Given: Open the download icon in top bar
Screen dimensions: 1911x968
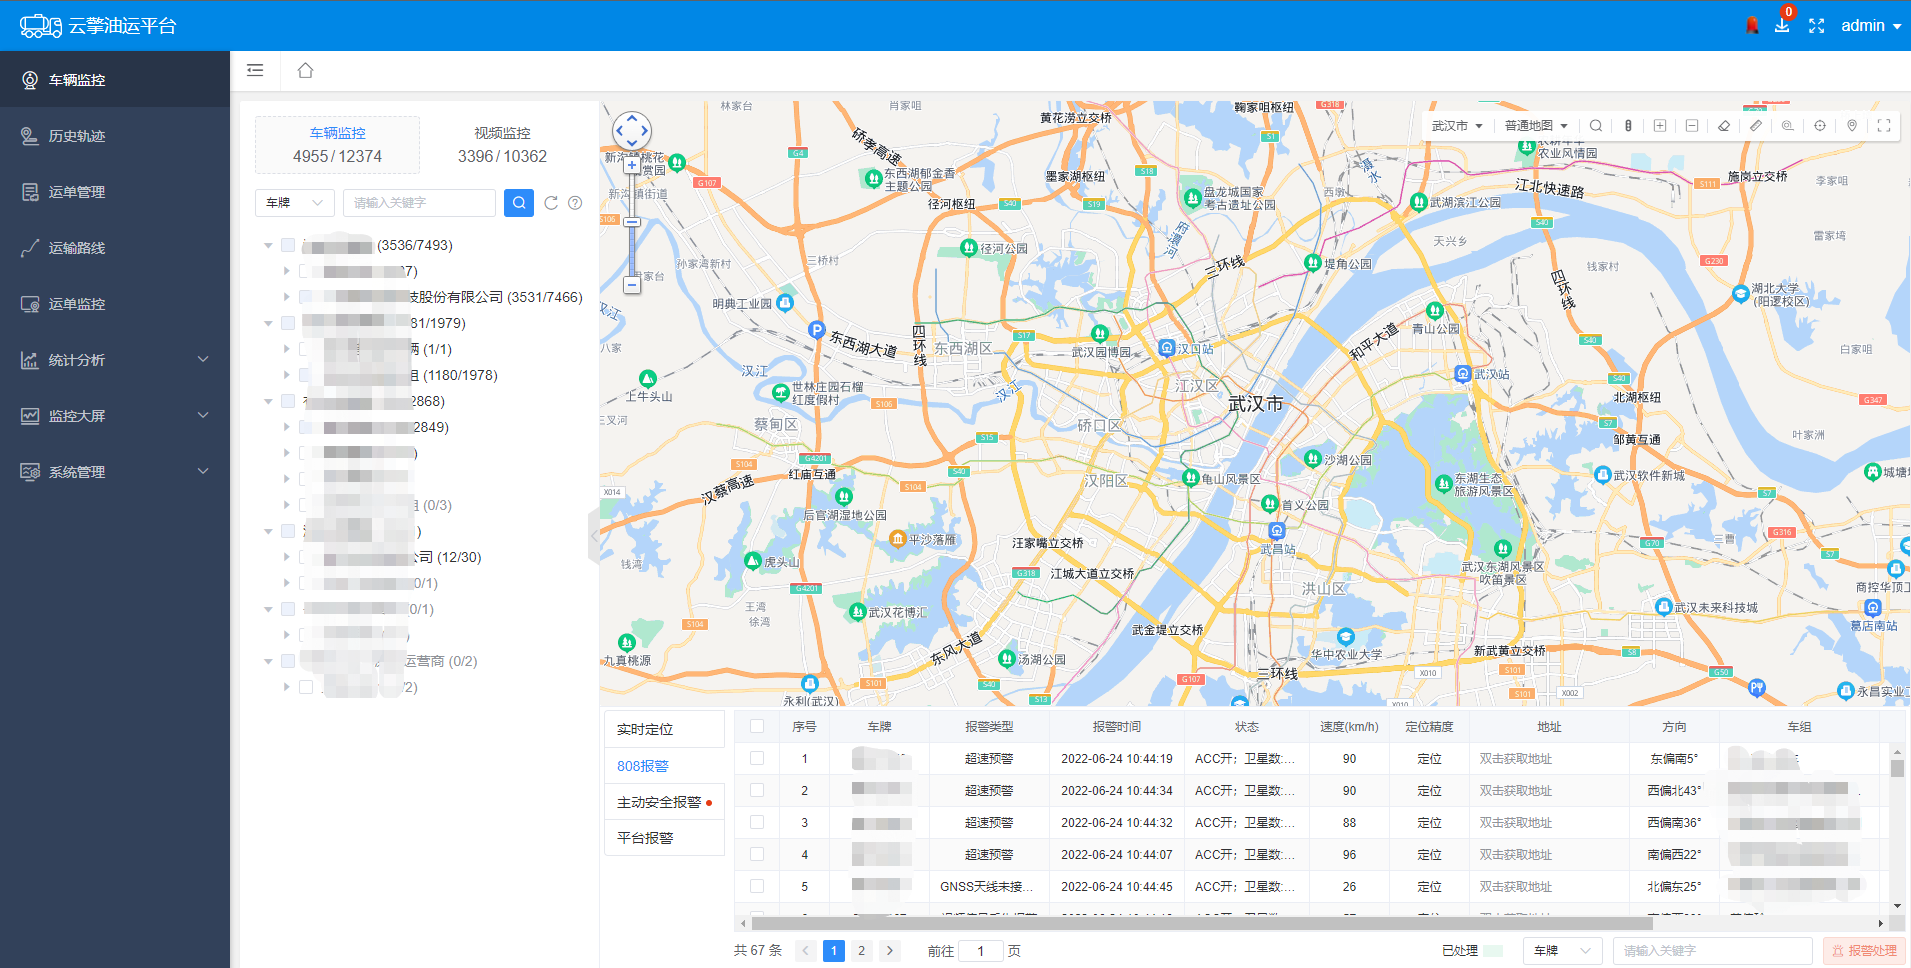Looking at the screenshot, I should [x=1782, y=26].
